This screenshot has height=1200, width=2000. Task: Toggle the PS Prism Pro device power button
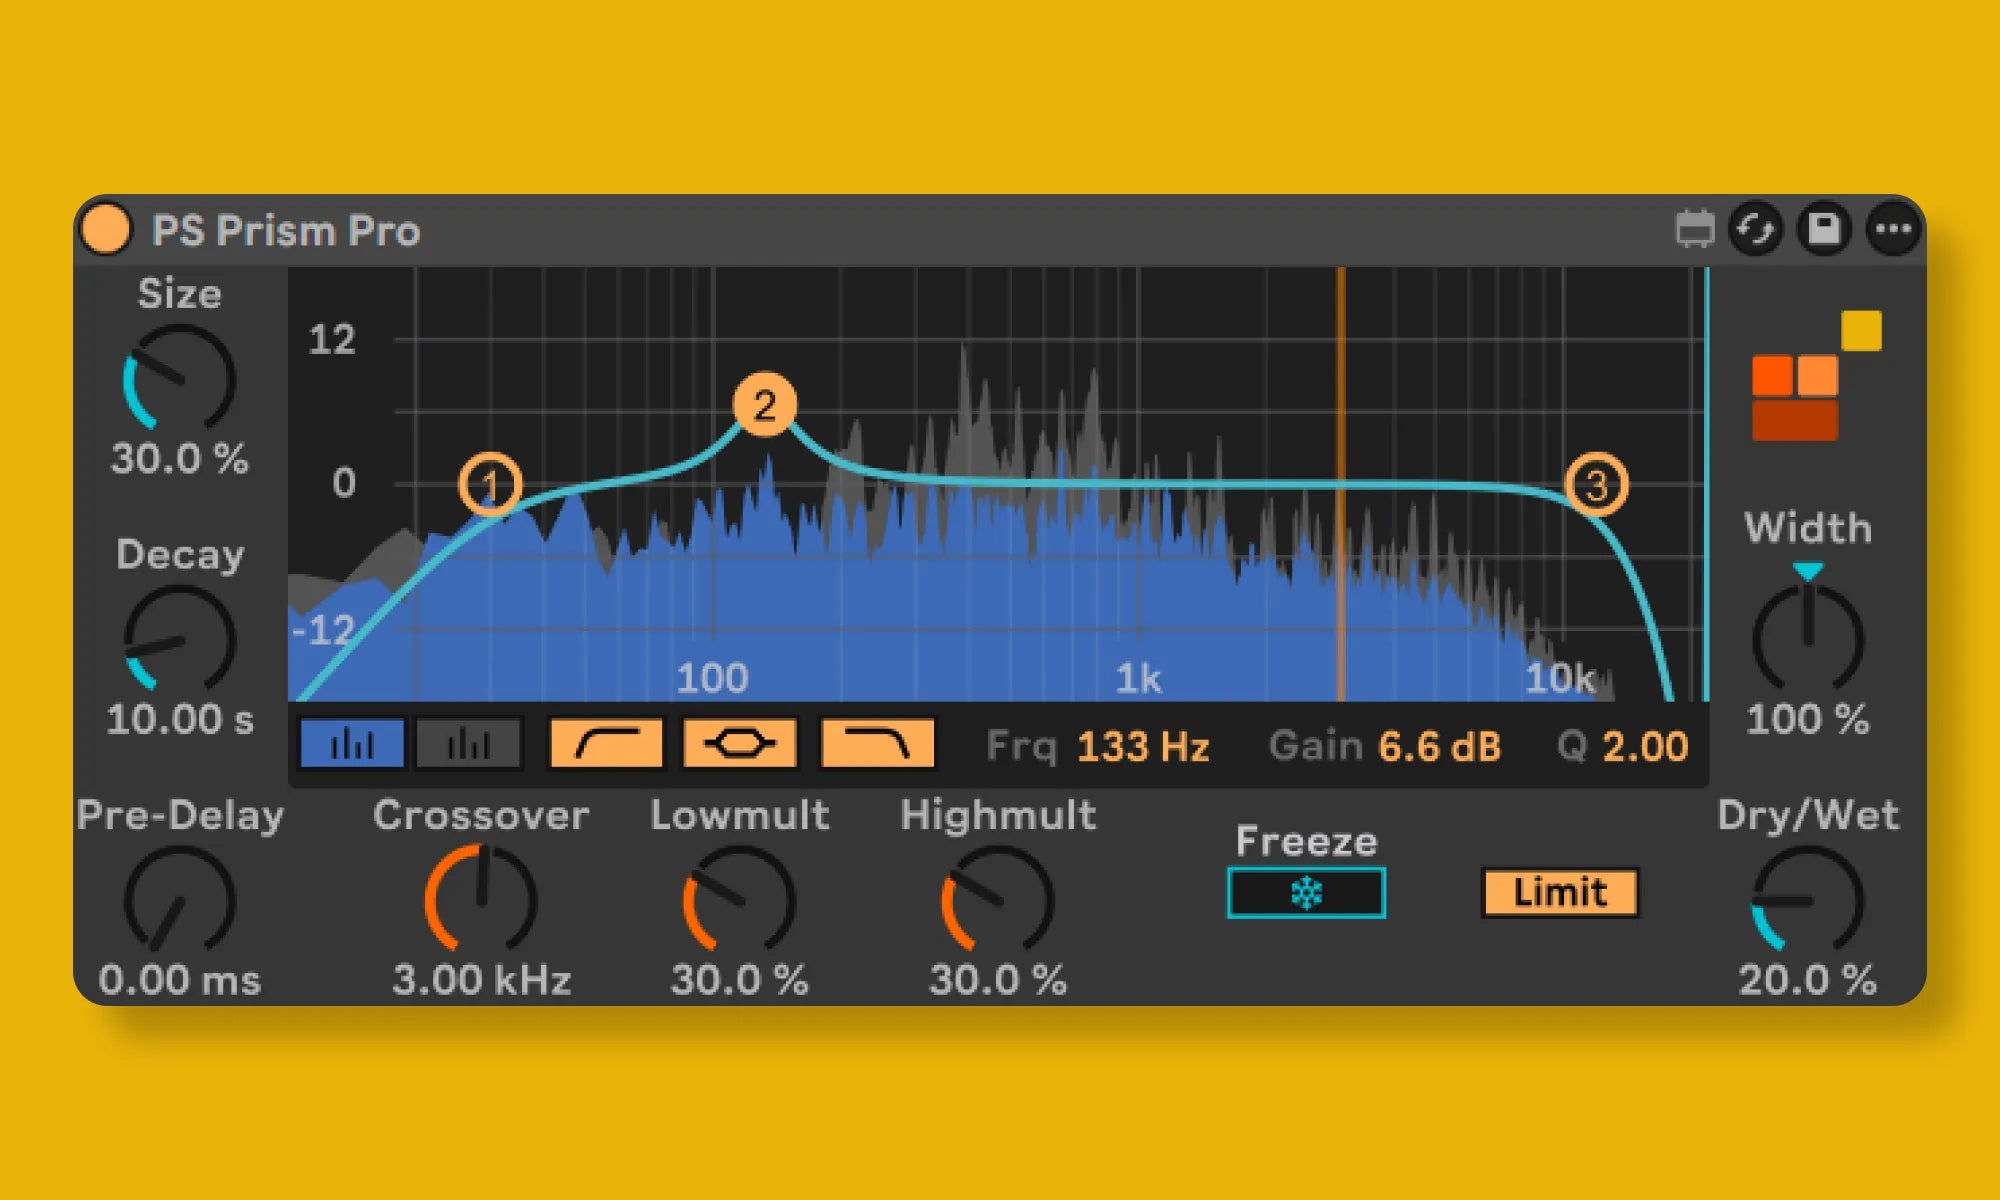[x=106, y=229]
